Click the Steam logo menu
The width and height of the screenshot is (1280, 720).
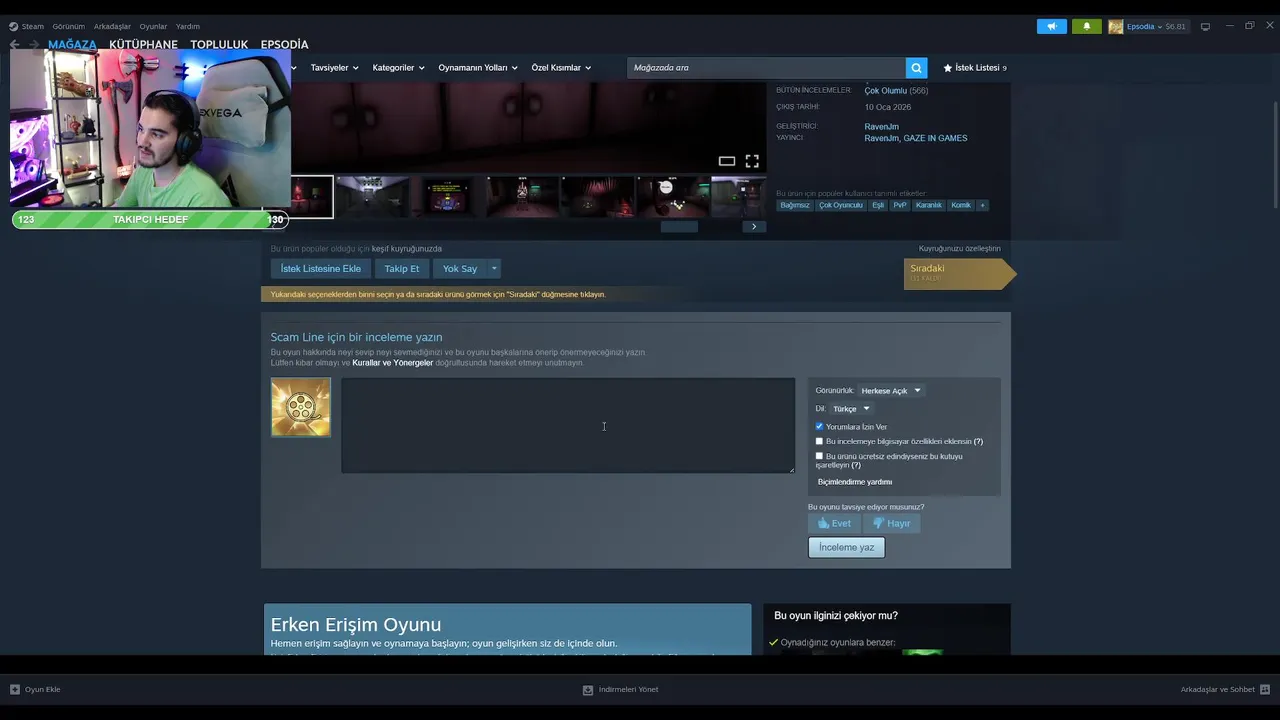(x=14, y=26)
